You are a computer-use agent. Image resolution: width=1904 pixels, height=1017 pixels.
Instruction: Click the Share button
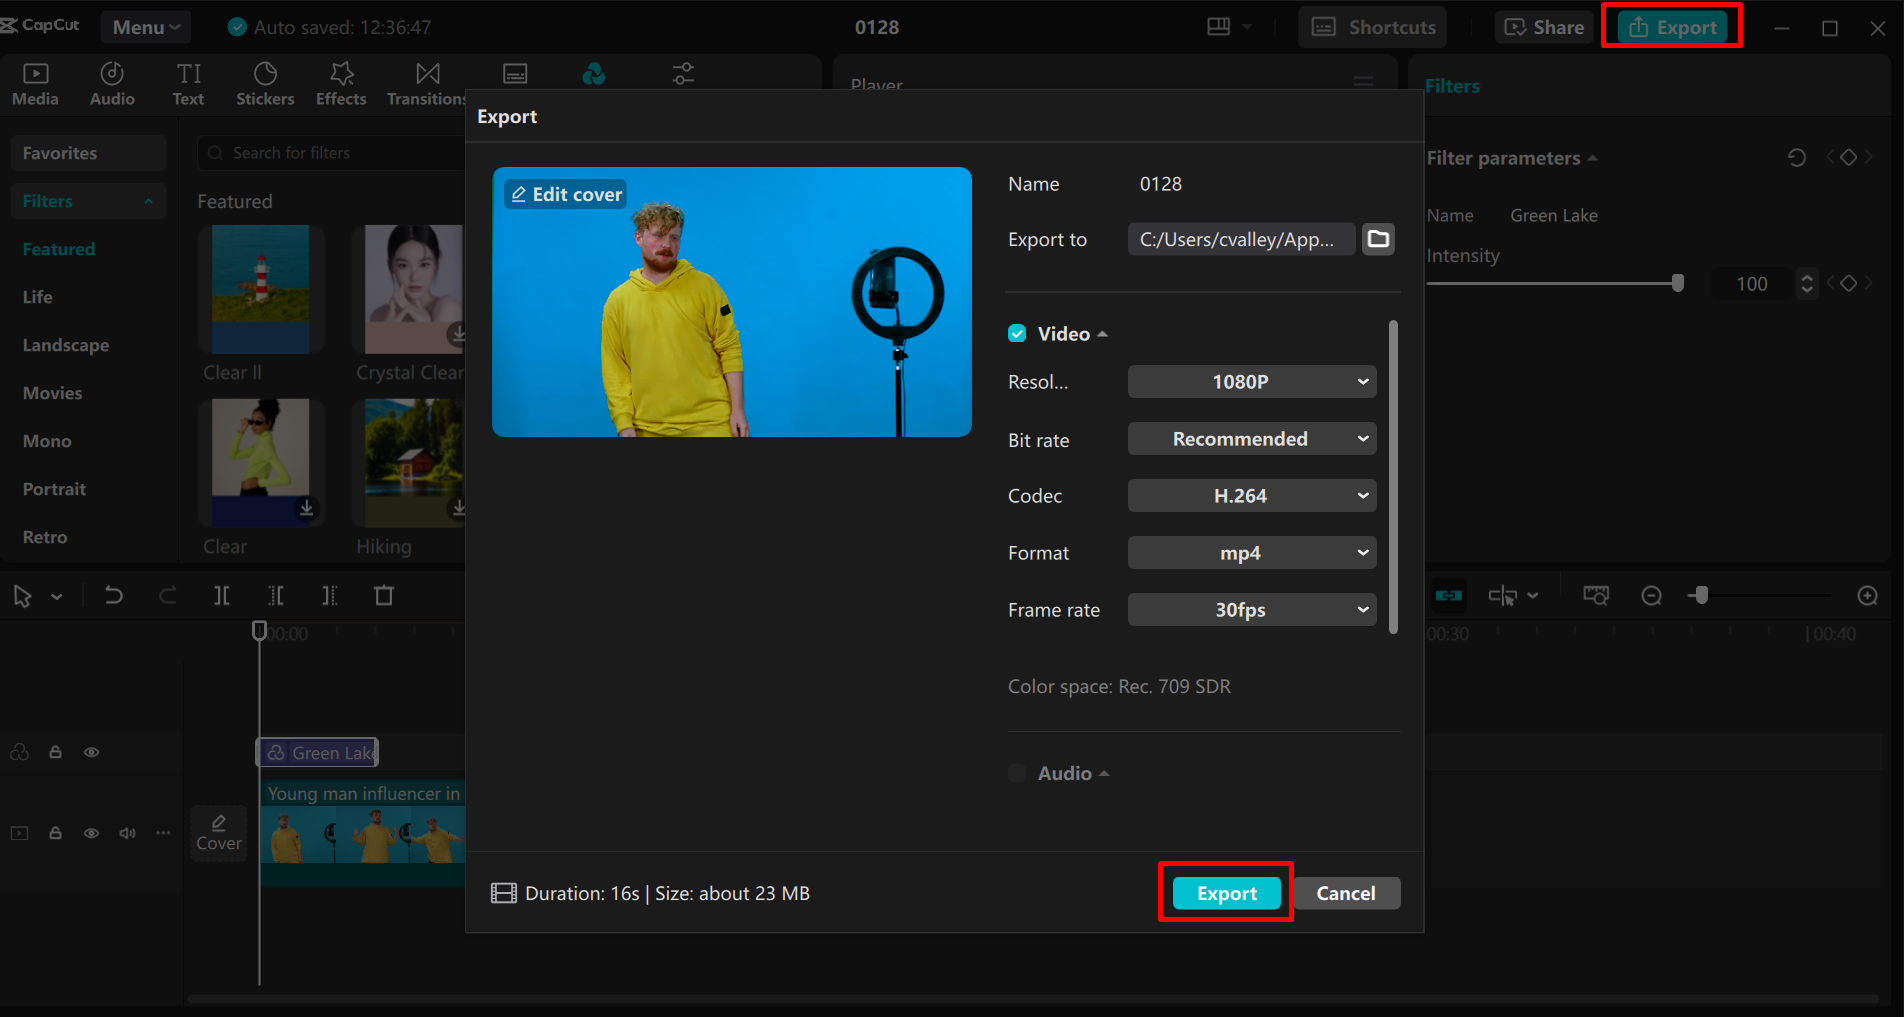(1545, 27)
